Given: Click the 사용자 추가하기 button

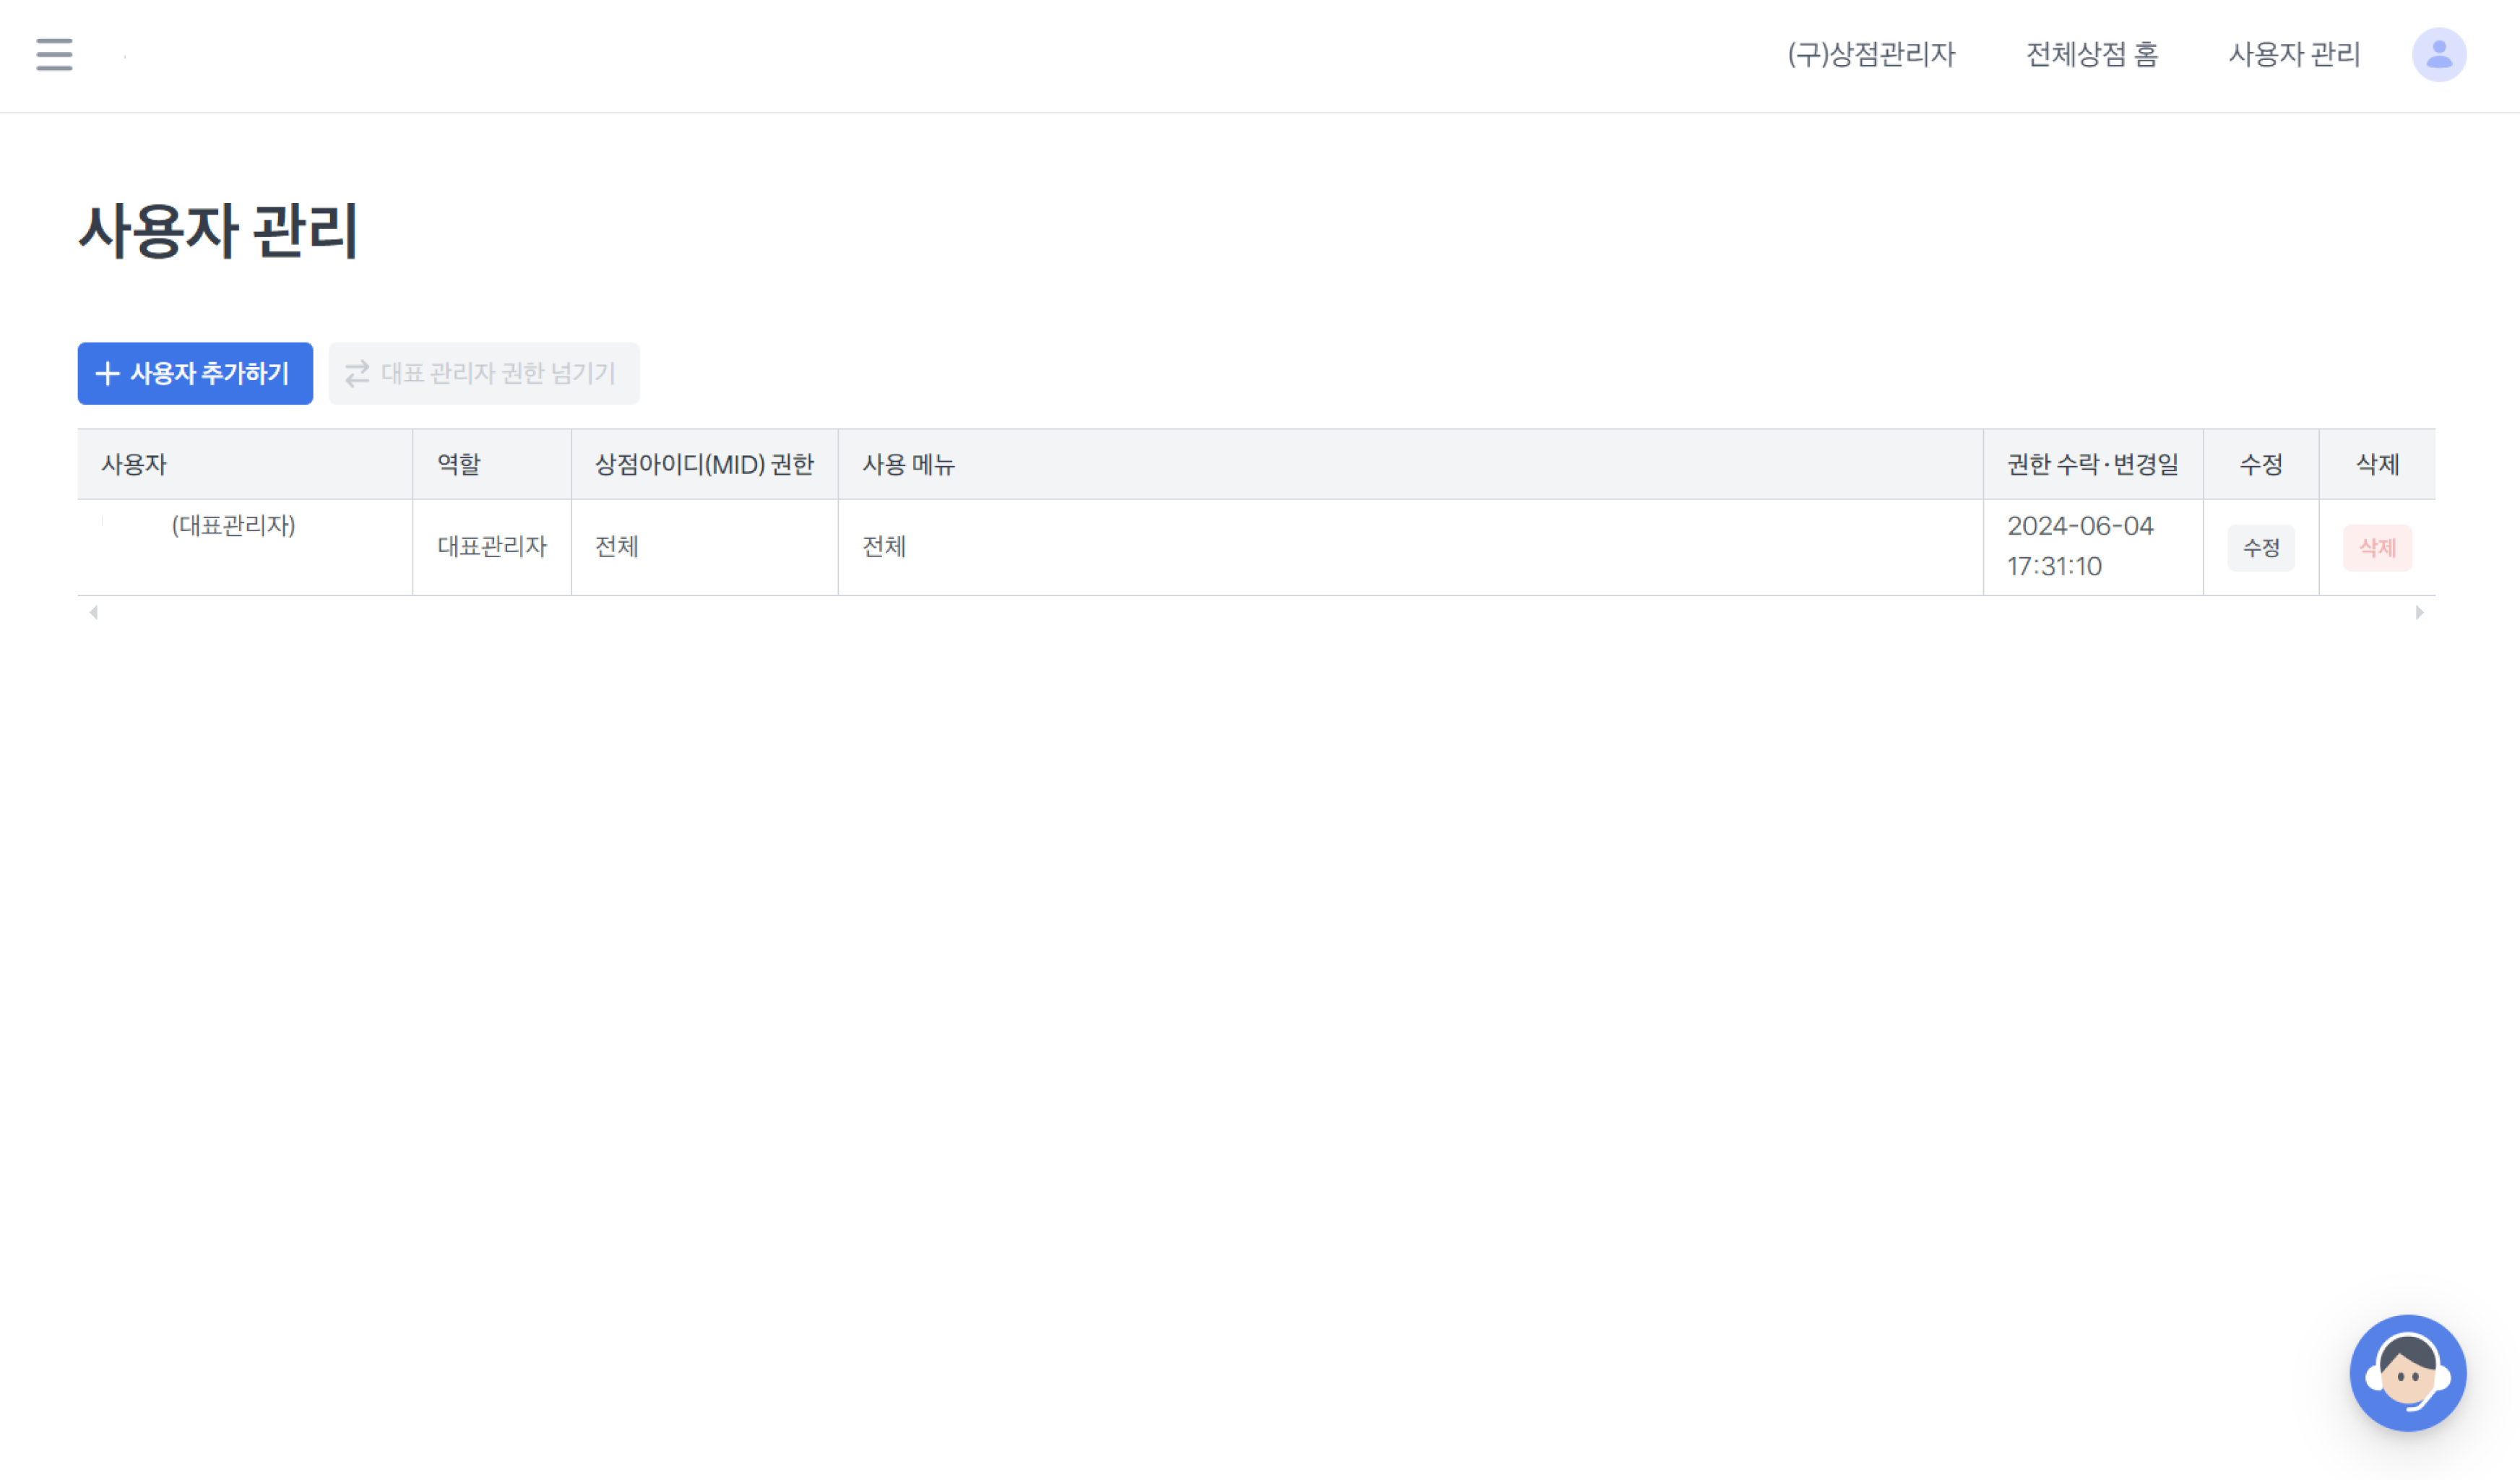Looking at the screenshot, I should (195, 373).
